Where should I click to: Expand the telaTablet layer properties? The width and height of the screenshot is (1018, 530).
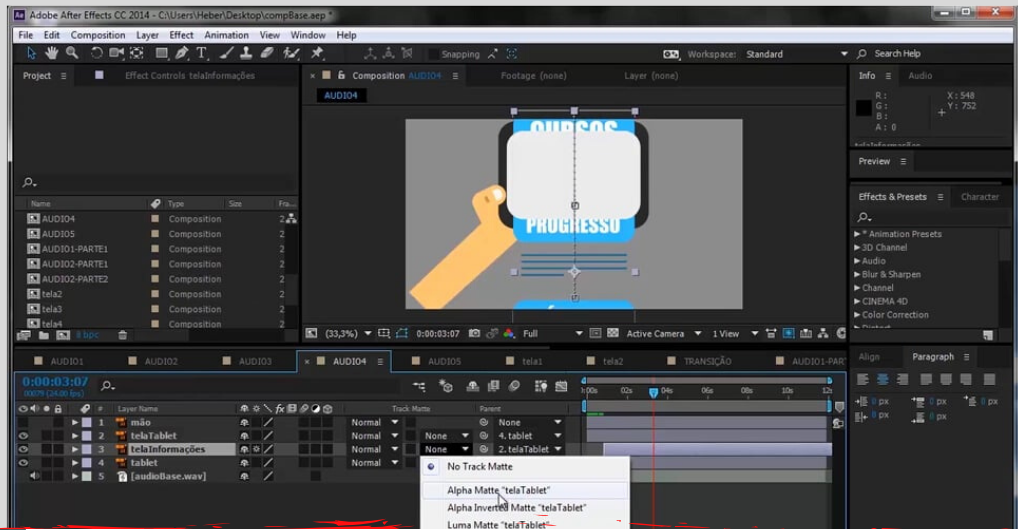[75, 436]
